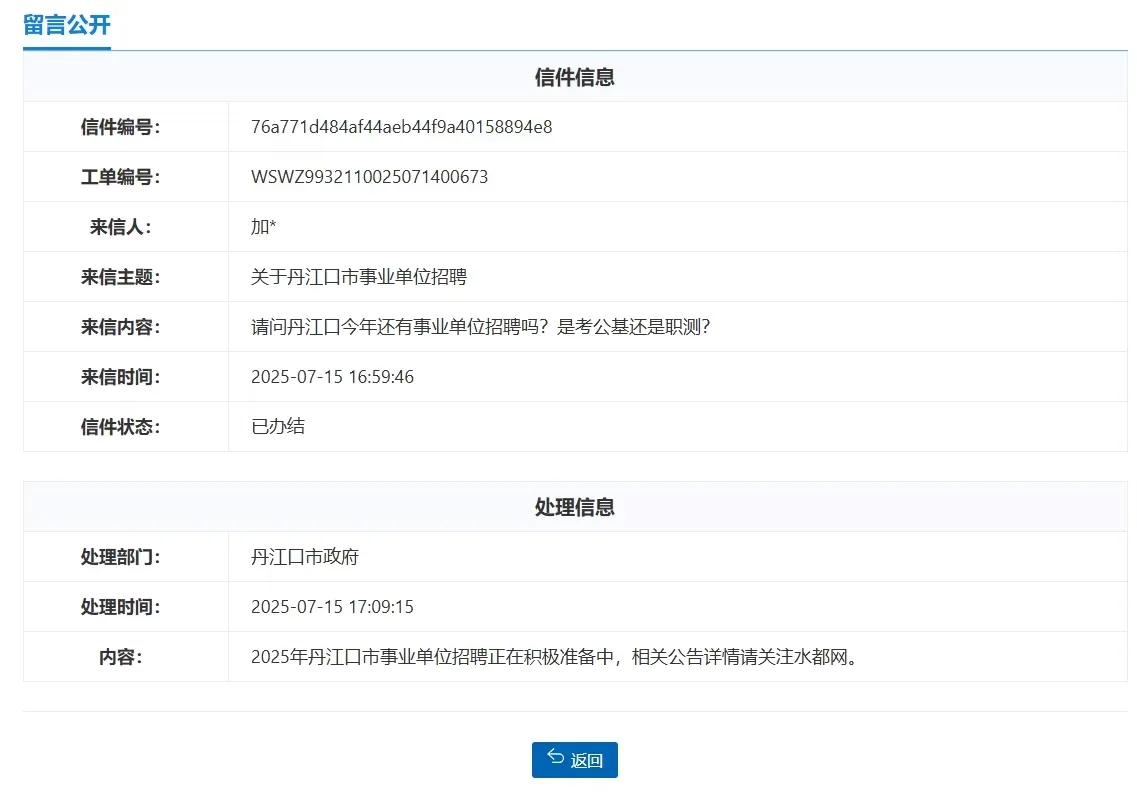The height and width of the screenshot is (794, 1137).
Task: Click the 处理部门 label
Action: coord(120,557)
